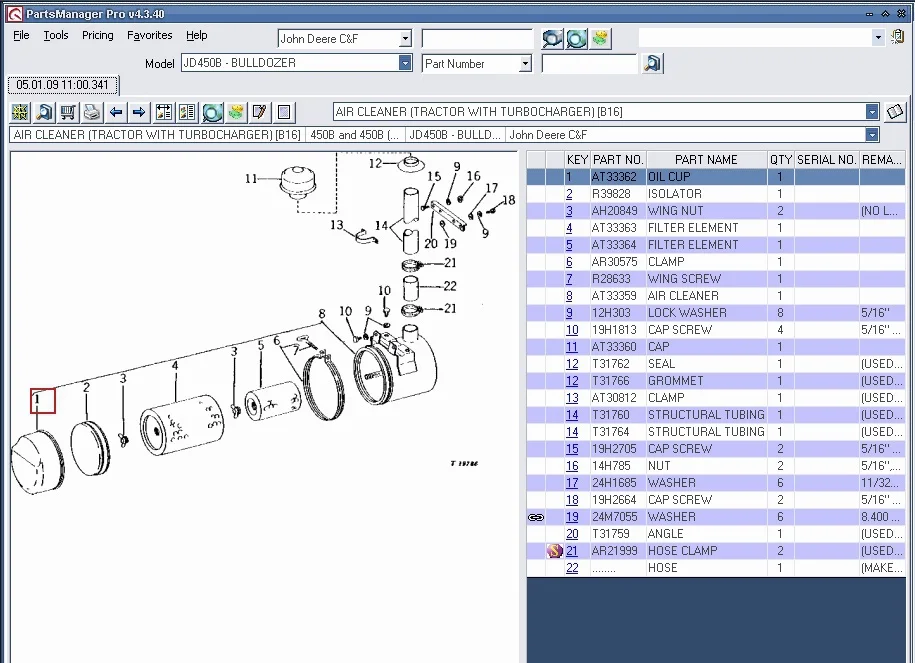Click the icon beside the AR21999 hose clamp row
Viewport: 915px width, 663px height.
pyautogui.click(x=555, y=551)
